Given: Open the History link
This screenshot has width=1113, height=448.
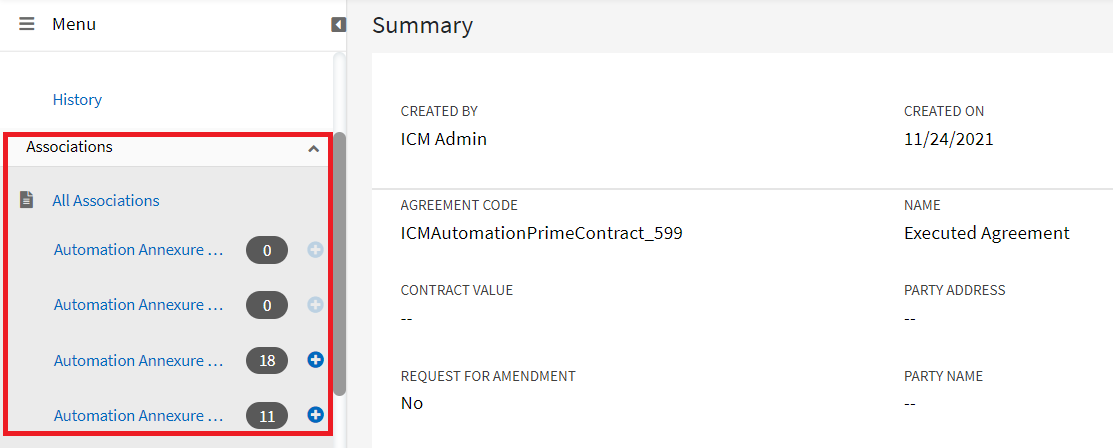Looking at the screenshot, I should tap(77, 100).
